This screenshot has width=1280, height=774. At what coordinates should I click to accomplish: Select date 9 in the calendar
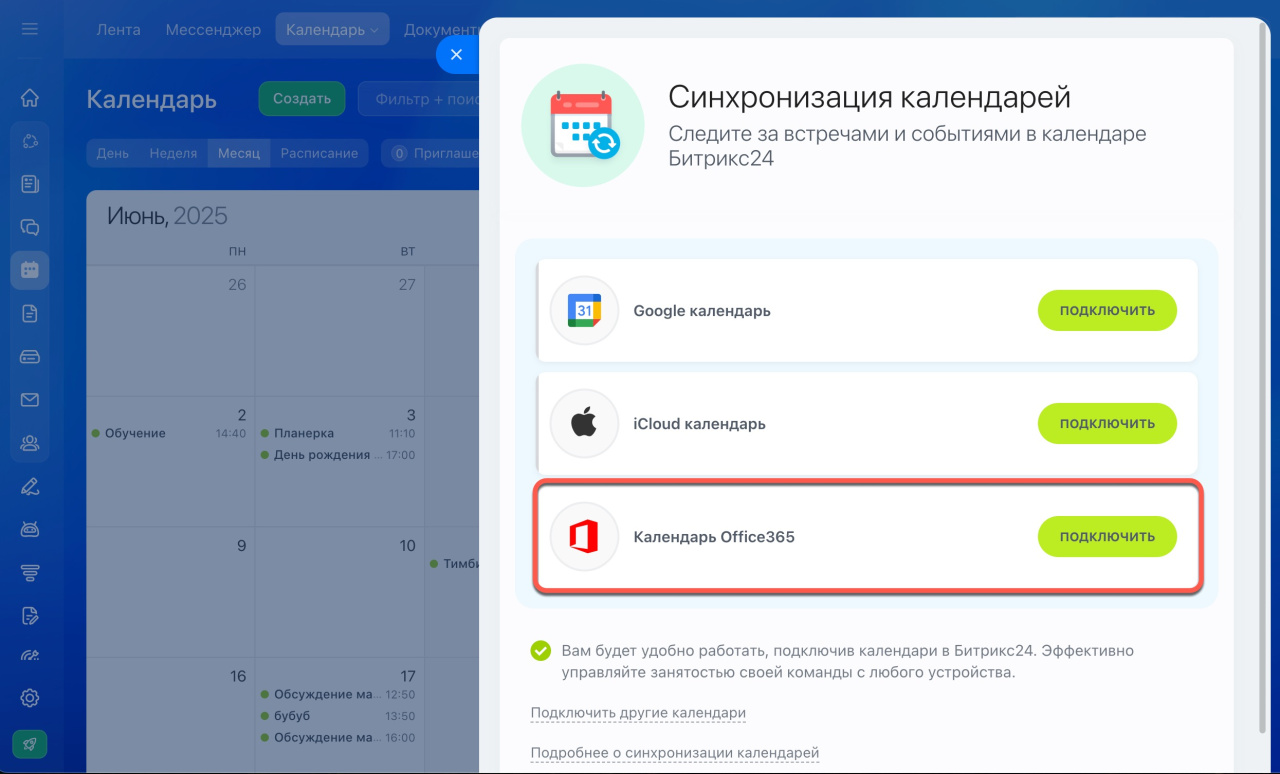pos(241,546)
